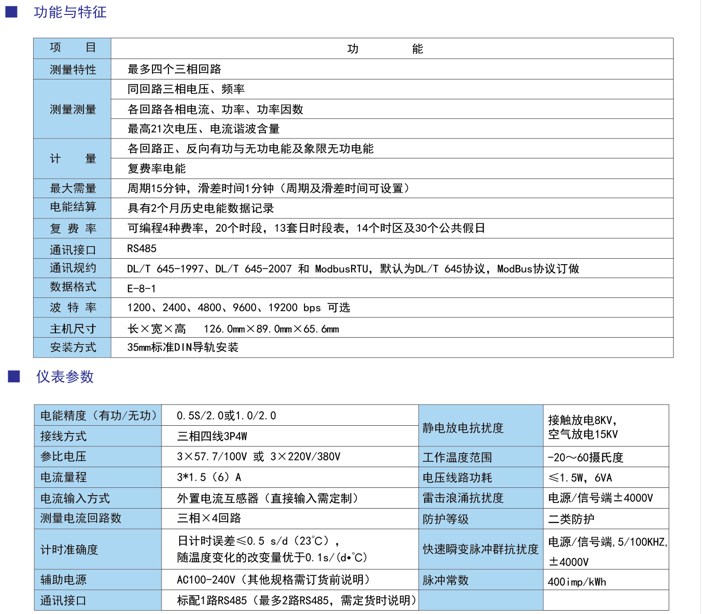Select the 3×57.7/100V voltage value
This screenshot has height=614, width=706.
(258, 456)
